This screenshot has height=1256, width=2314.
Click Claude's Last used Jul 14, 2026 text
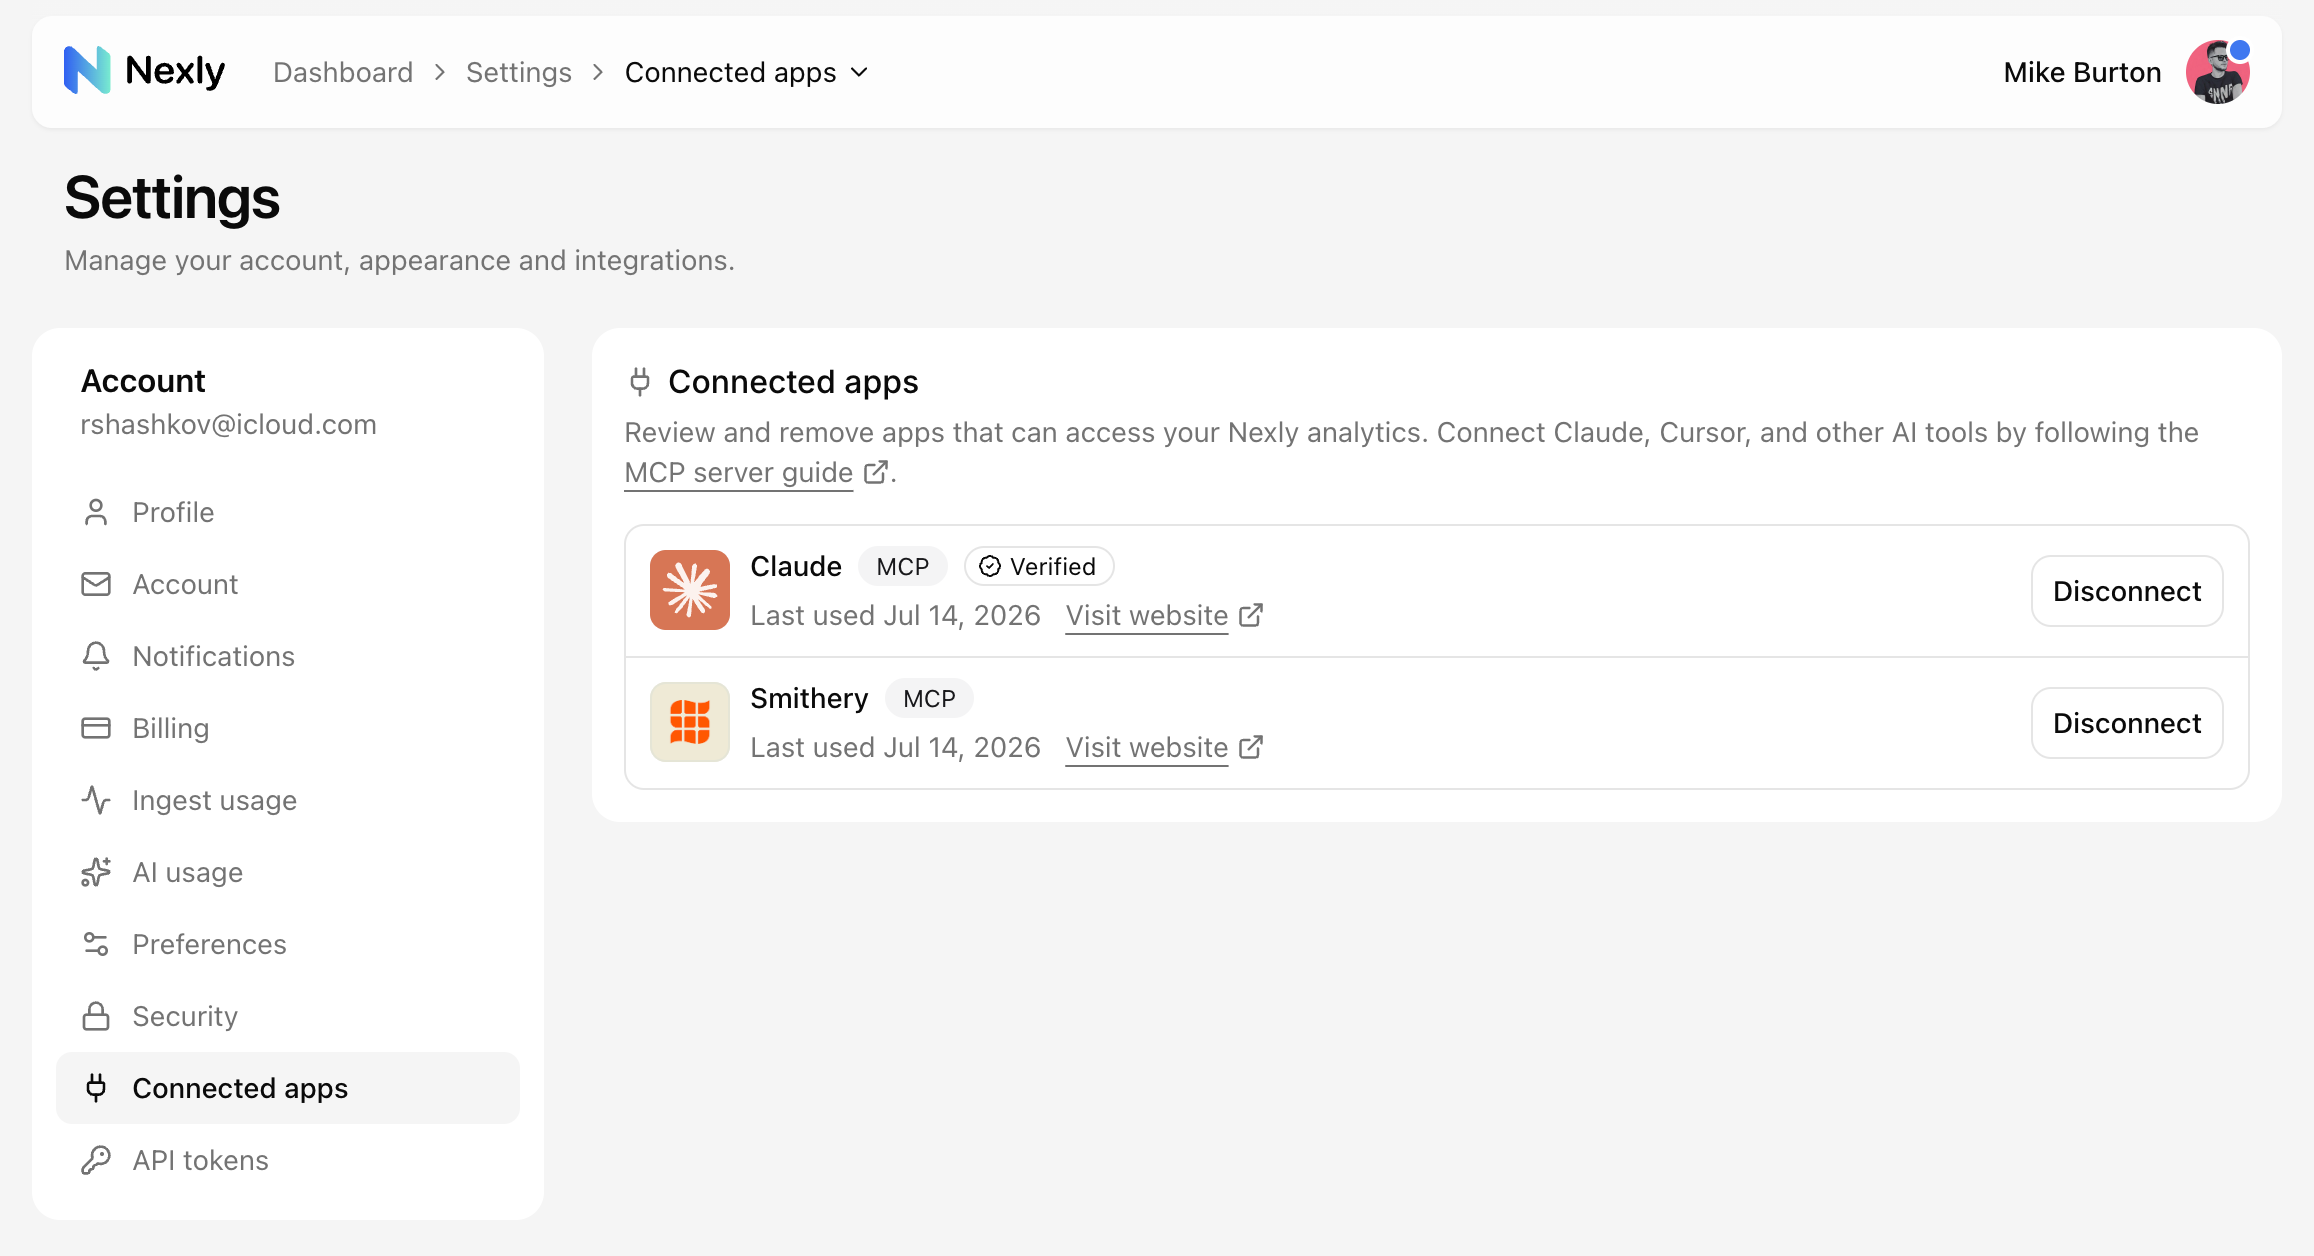coord(896,615)
